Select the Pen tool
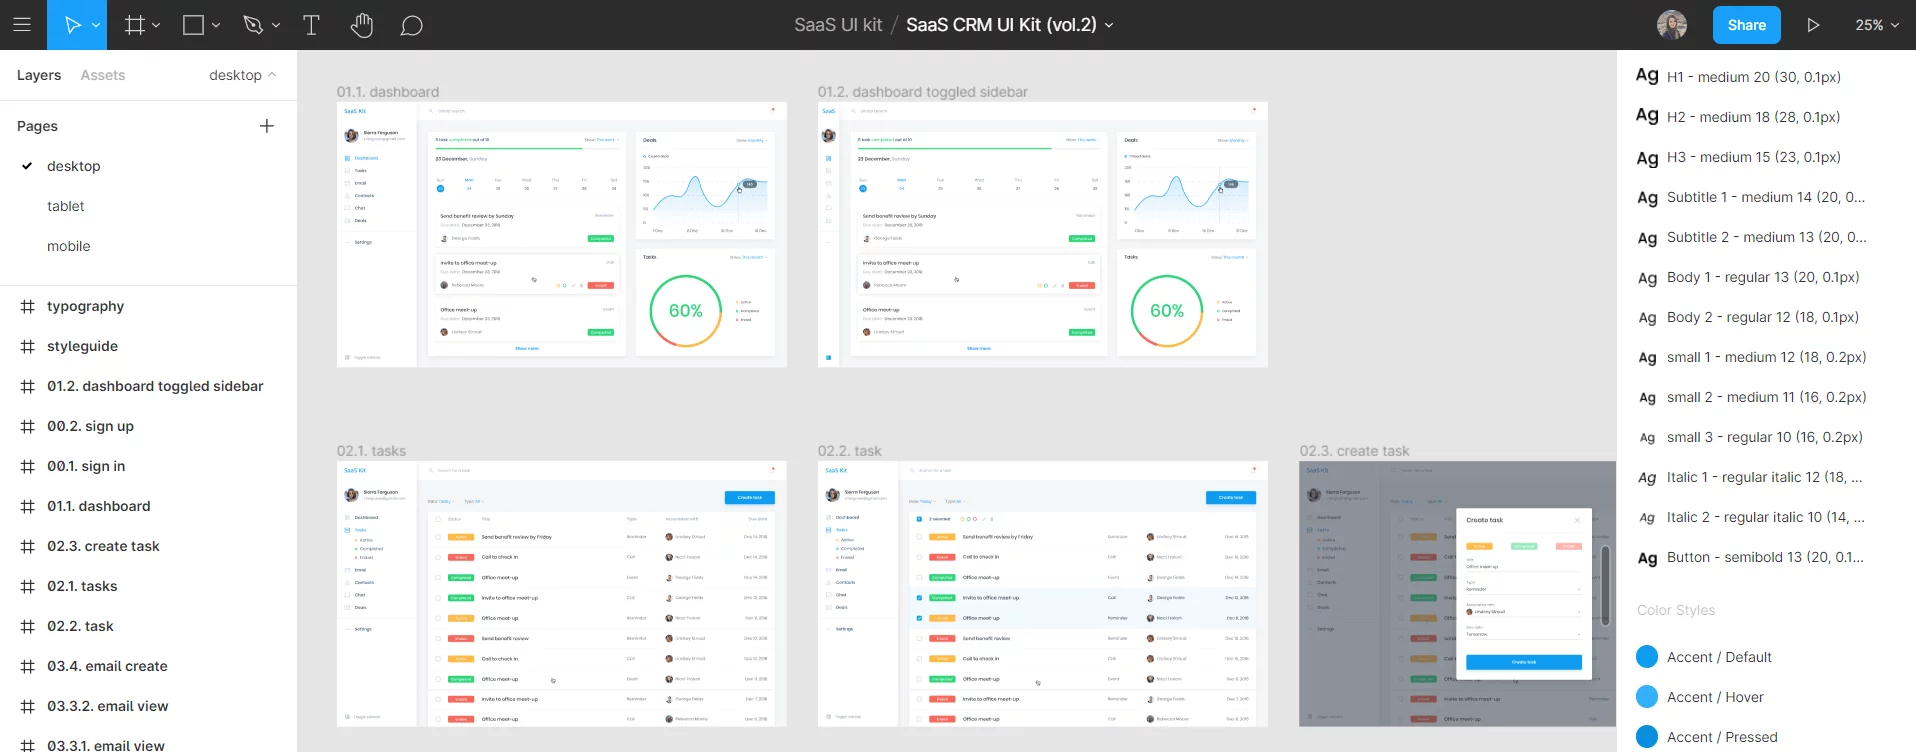1916x752 pixels. pos(254,25)
